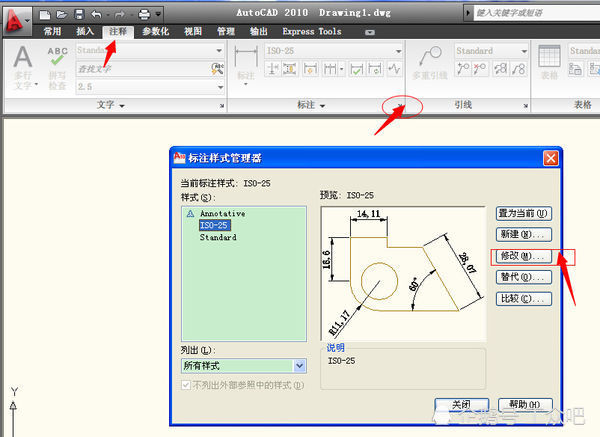600x437 pixels.
Task: Click the keyword search box in title bar
Action: 536,13
